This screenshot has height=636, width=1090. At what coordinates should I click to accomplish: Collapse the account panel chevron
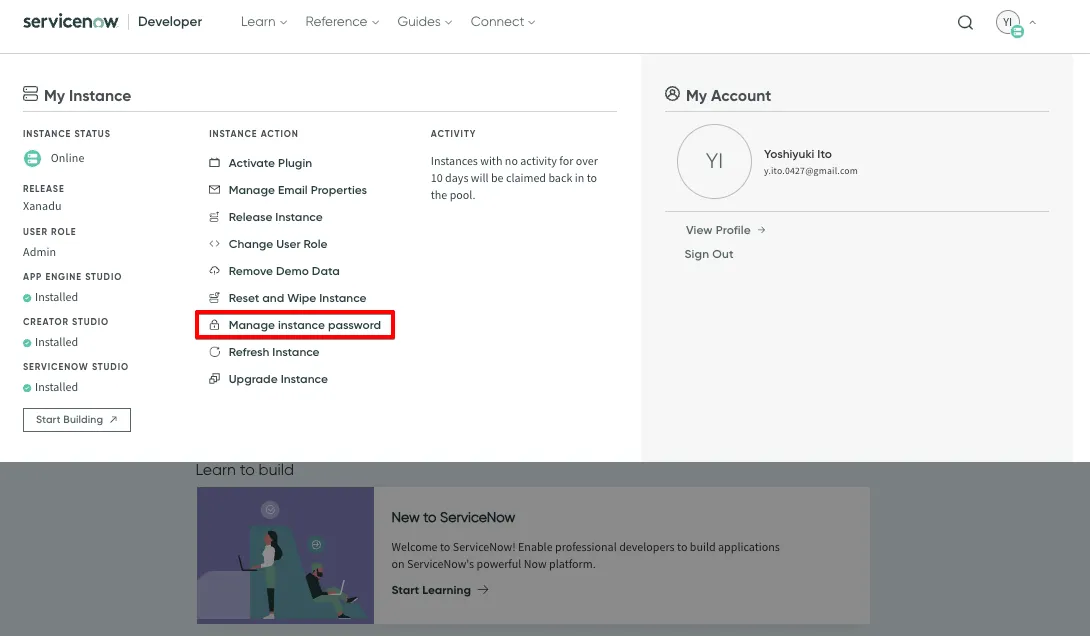(x=1032, y=22)
